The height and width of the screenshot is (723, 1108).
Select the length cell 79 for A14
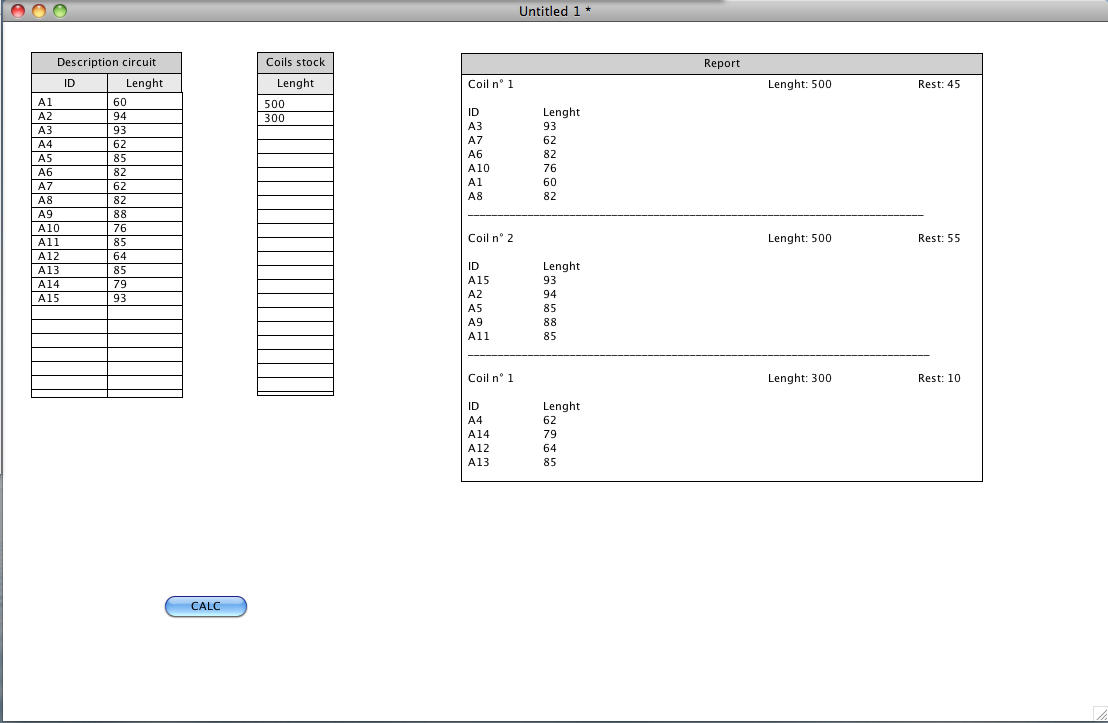pos(144,284)
